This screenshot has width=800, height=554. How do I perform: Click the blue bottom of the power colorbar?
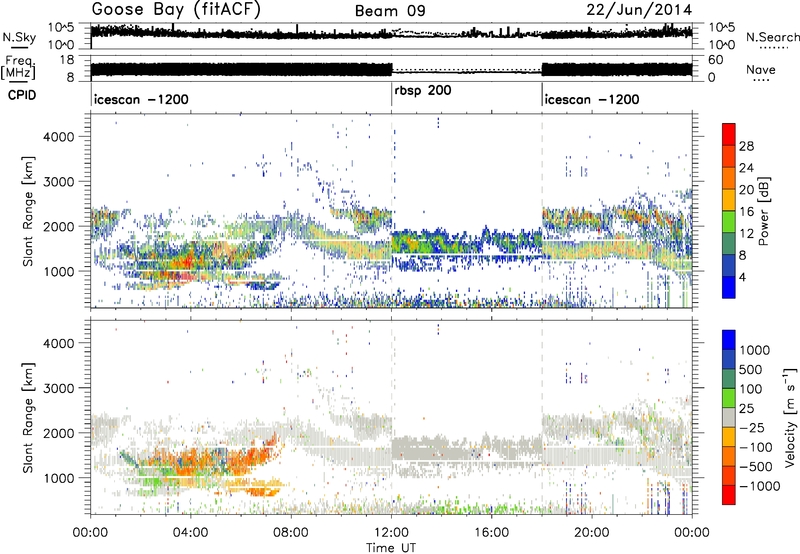[729, 287]
